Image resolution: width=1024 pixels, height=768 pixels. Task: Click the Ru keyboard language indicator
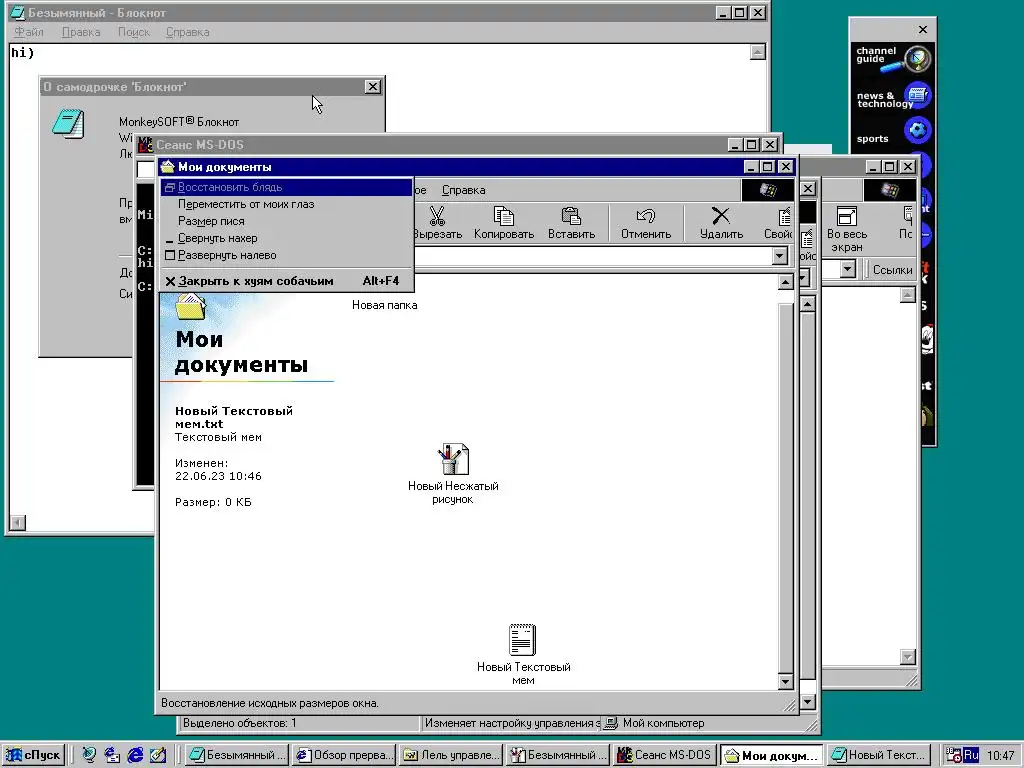coord(971,755)
